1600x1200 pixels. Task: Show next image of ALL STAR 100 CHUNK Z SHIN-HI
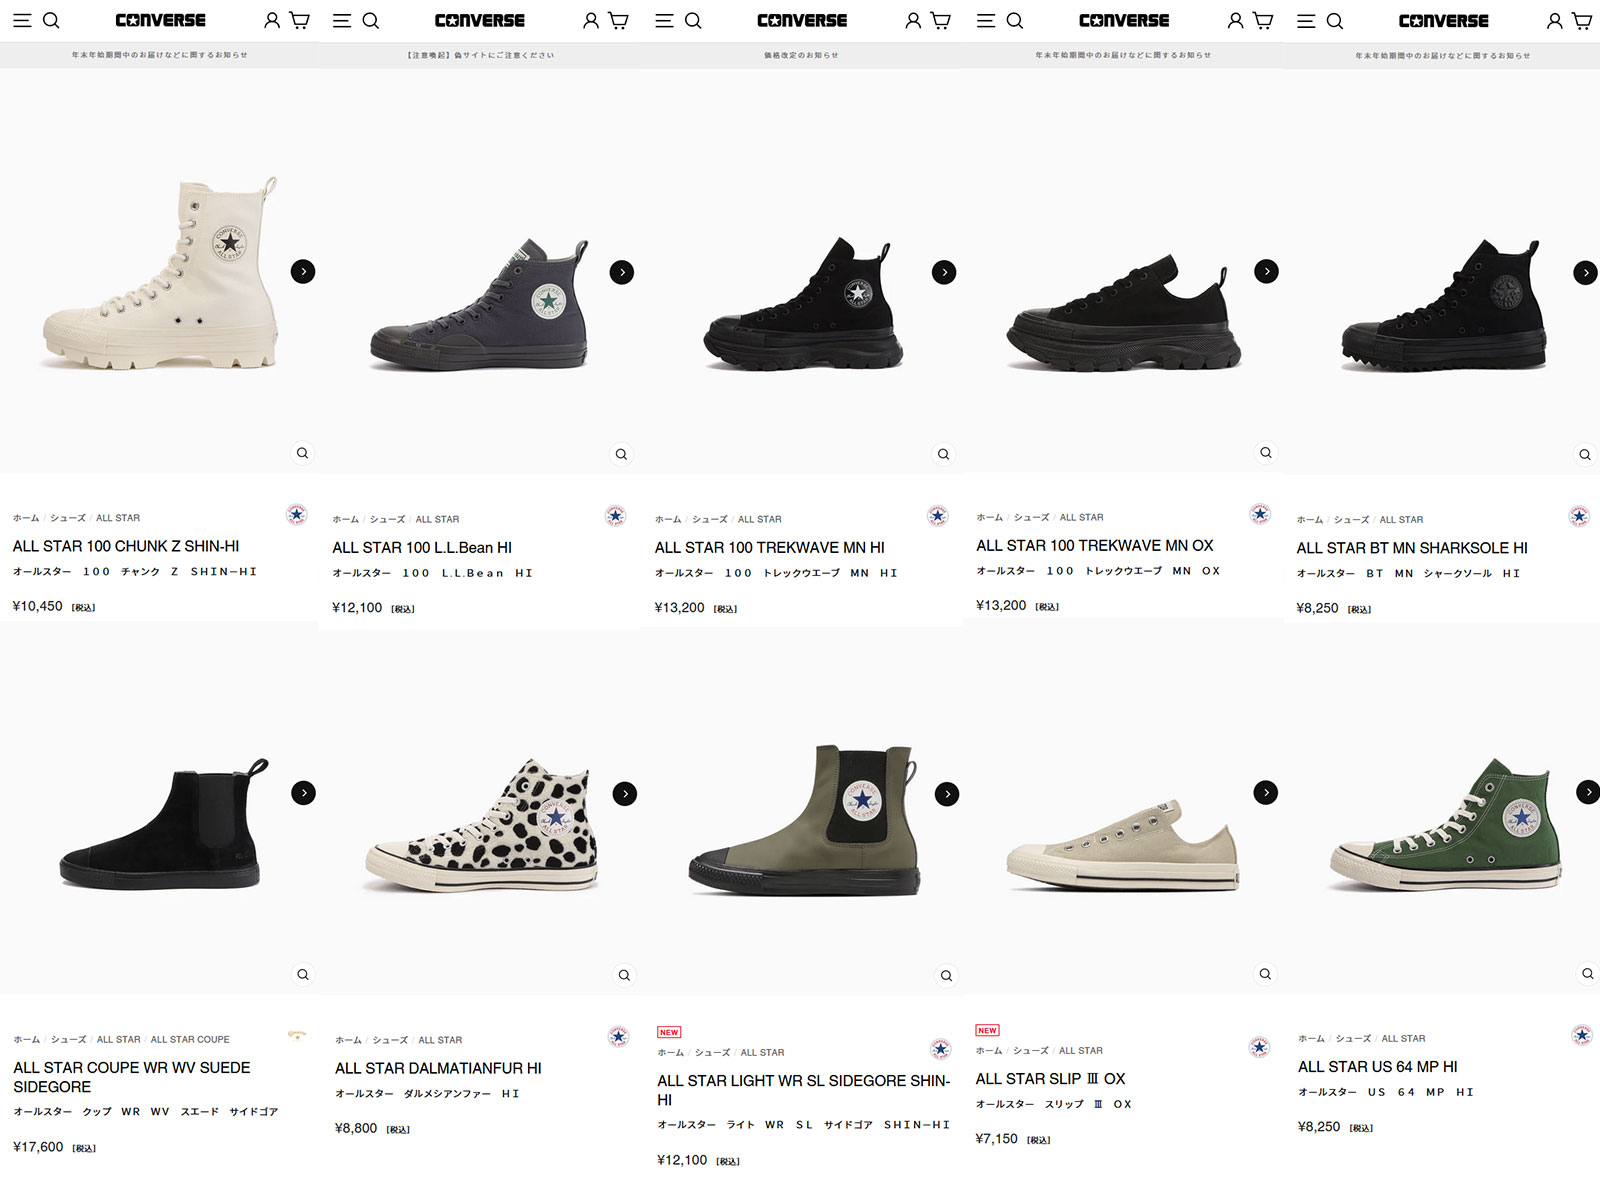point(303,271)
